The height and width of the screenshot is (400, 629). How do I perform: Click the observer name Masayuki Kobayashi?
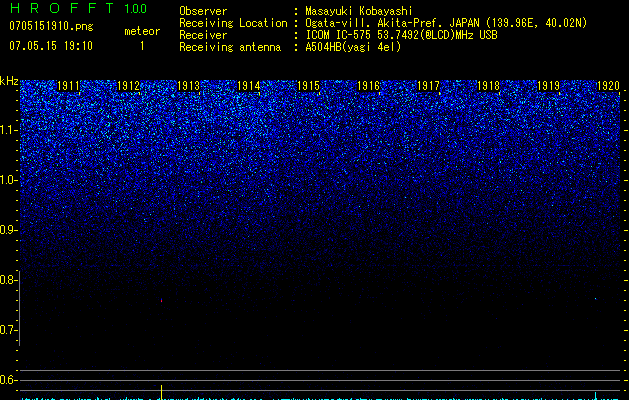(359, 11)
